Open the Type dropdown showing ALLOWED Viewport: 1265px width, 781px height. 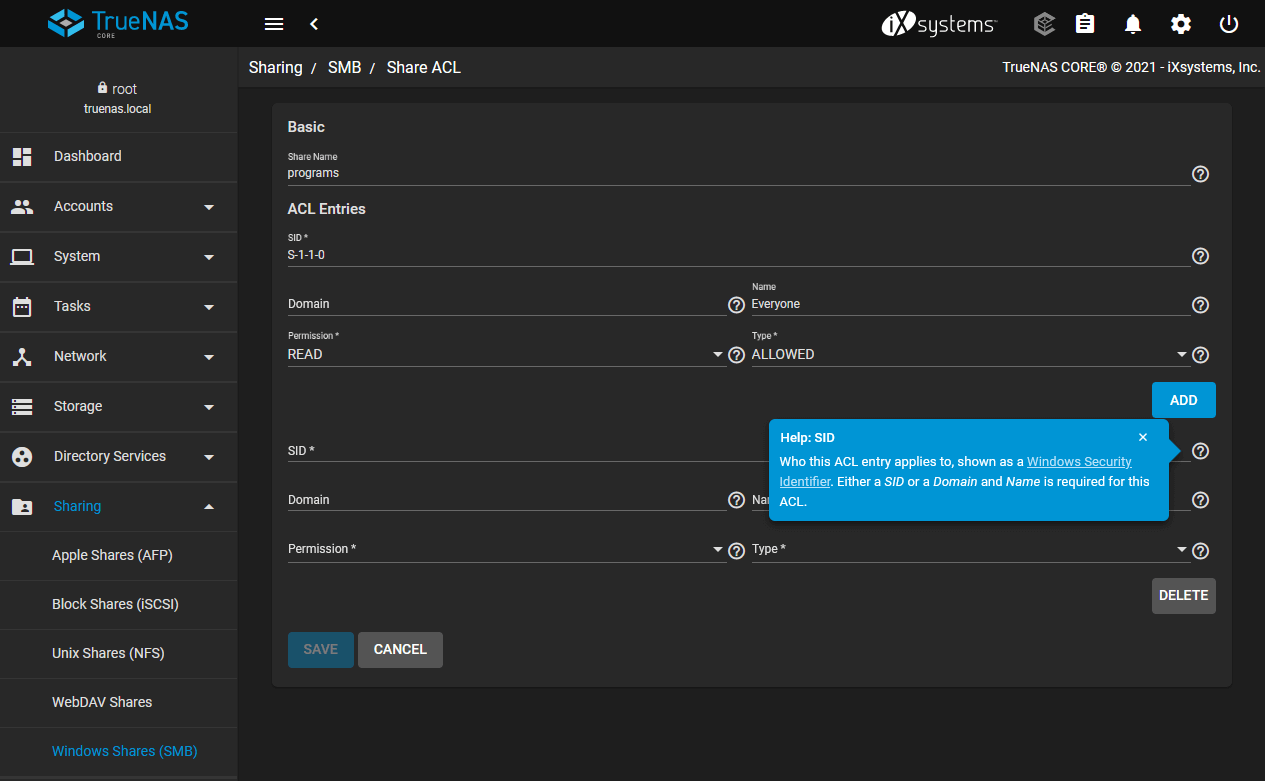(x=970, y=354)
